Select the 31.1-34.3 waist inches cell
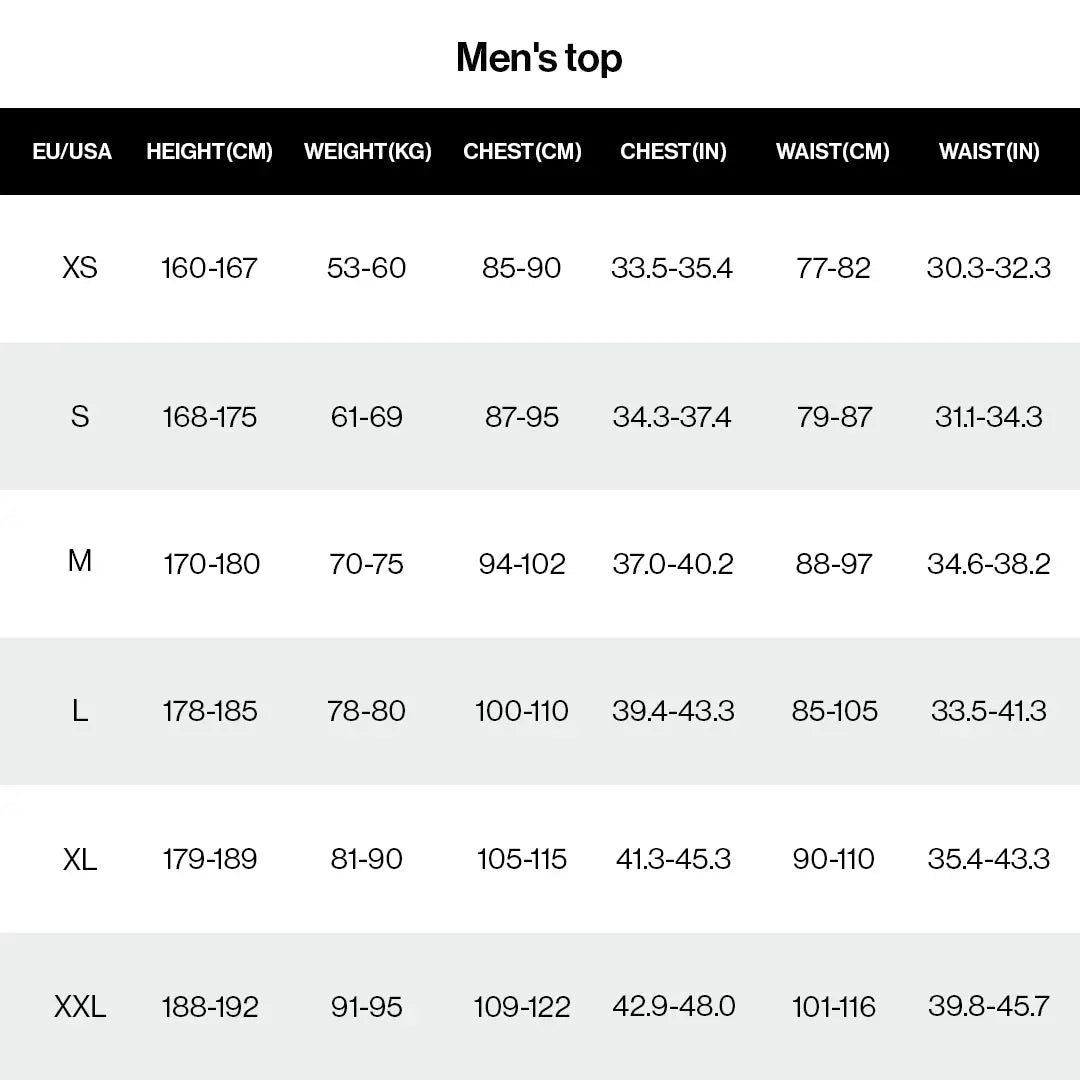The width and height of the screenshot is (1080, 1080). [x=989, y=417]
